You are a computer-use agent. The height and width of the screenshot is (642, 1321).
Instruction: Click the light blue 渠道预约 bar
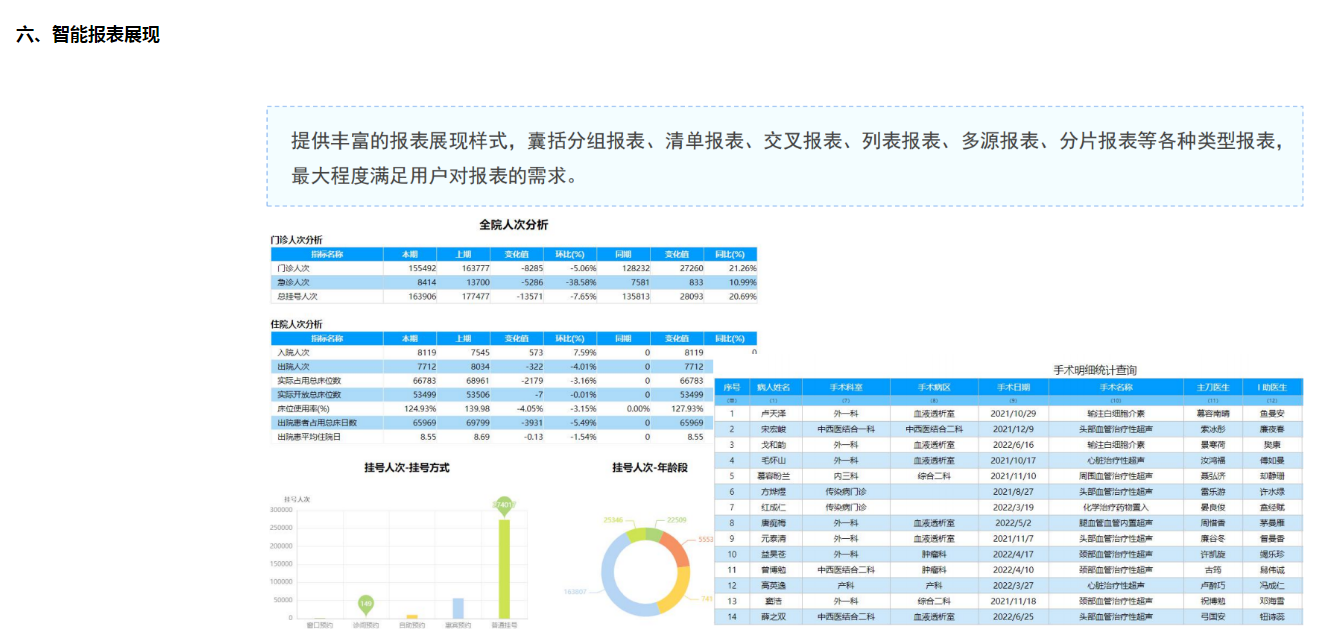[x=458, y=608]
